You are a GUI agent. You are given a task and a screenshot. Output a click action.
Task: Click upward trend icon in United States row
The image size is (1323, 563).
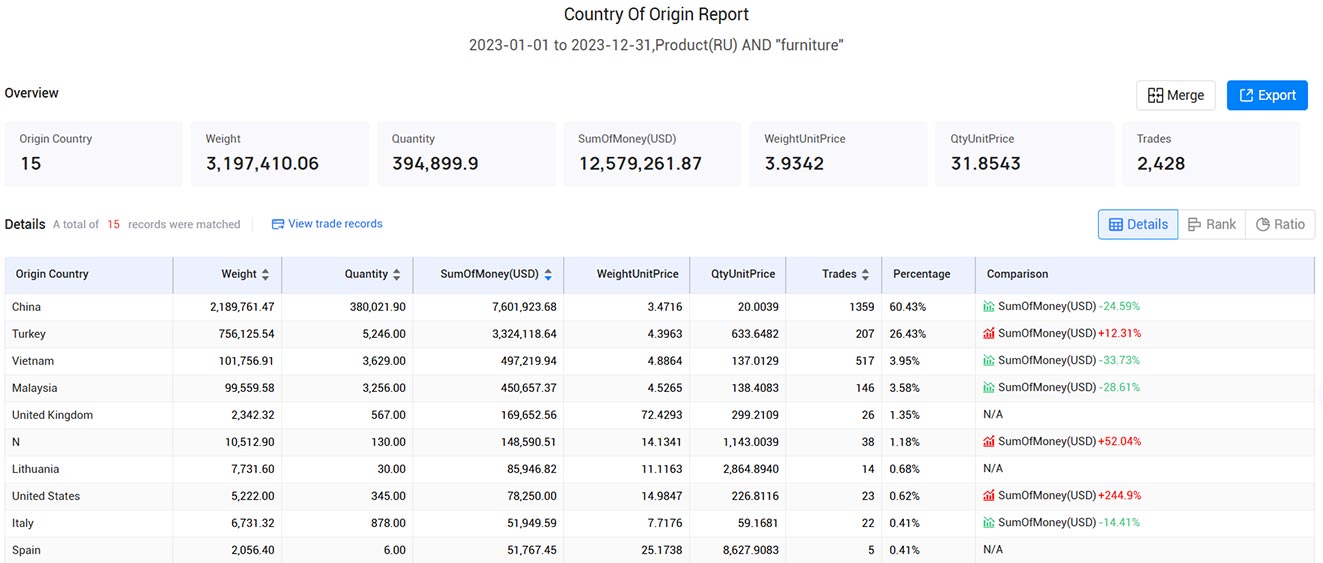pos(989,496)
